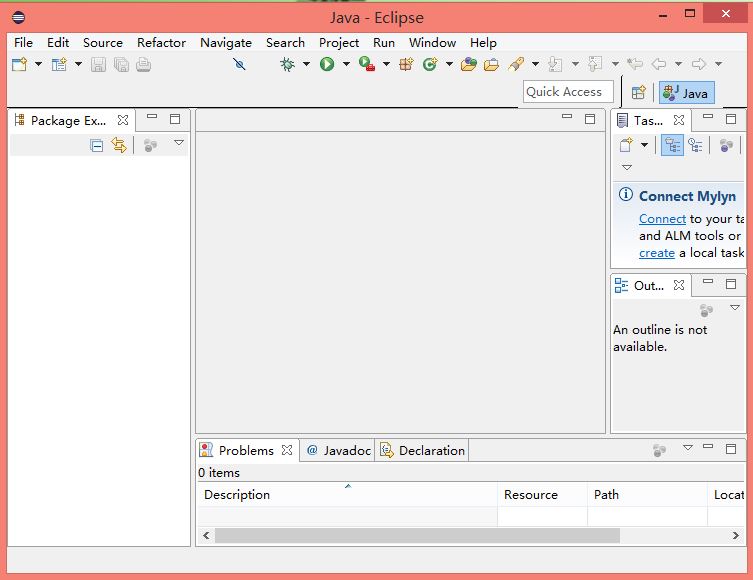Maximize the Outline view
Image resolution: width=753 pixels, height=580 pixels.
731,284
